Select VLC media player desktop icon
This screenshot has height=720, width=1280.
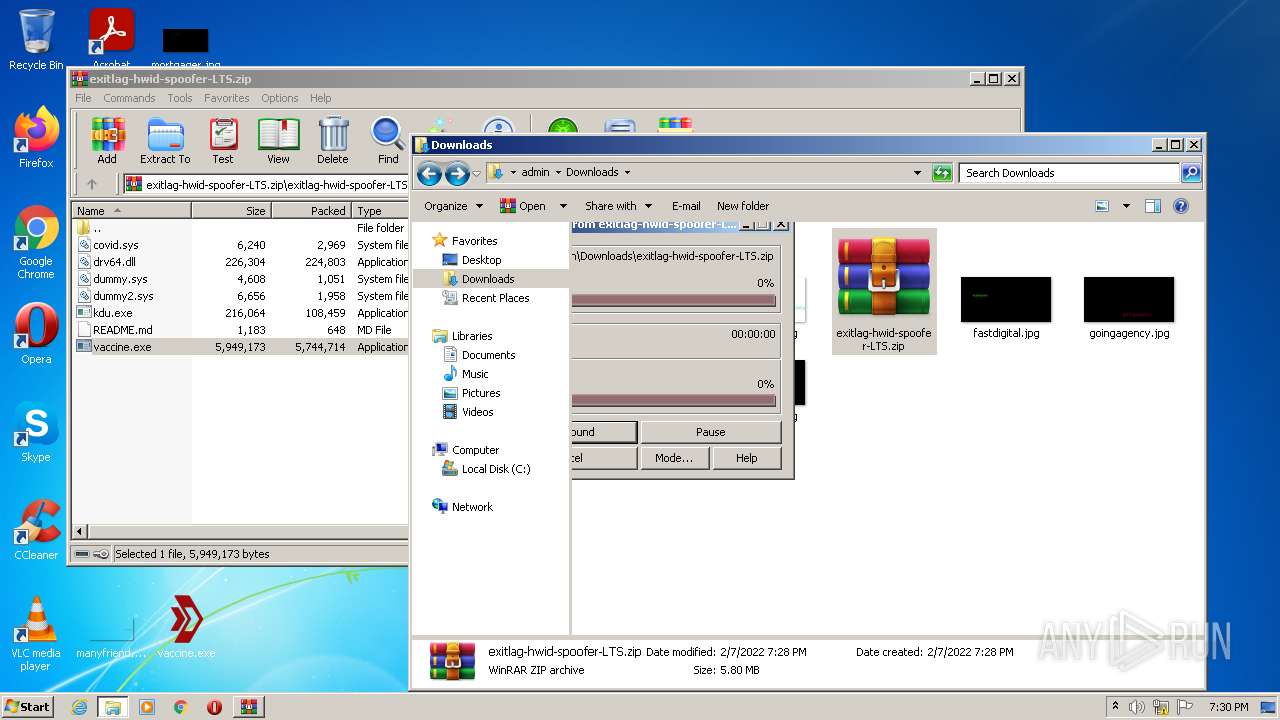(x=36, y=634)
